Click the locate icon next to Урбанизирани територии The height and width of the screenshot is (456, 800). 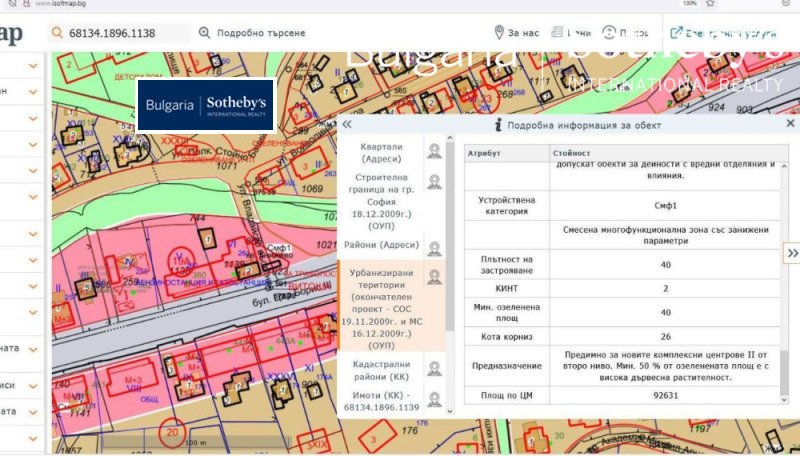[x=435, y=276]
